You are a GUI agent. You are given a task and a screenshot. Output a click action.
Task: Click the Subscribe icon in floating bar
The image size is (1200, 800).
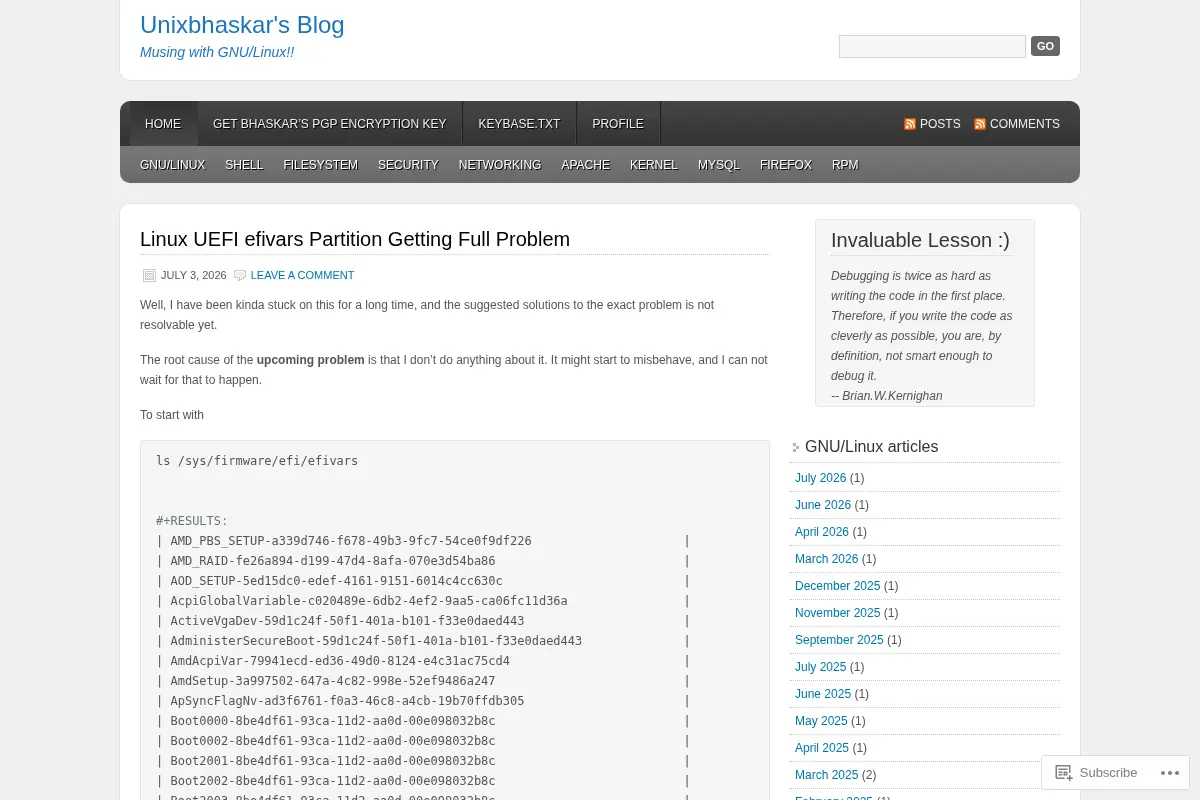pos(1064,773)
